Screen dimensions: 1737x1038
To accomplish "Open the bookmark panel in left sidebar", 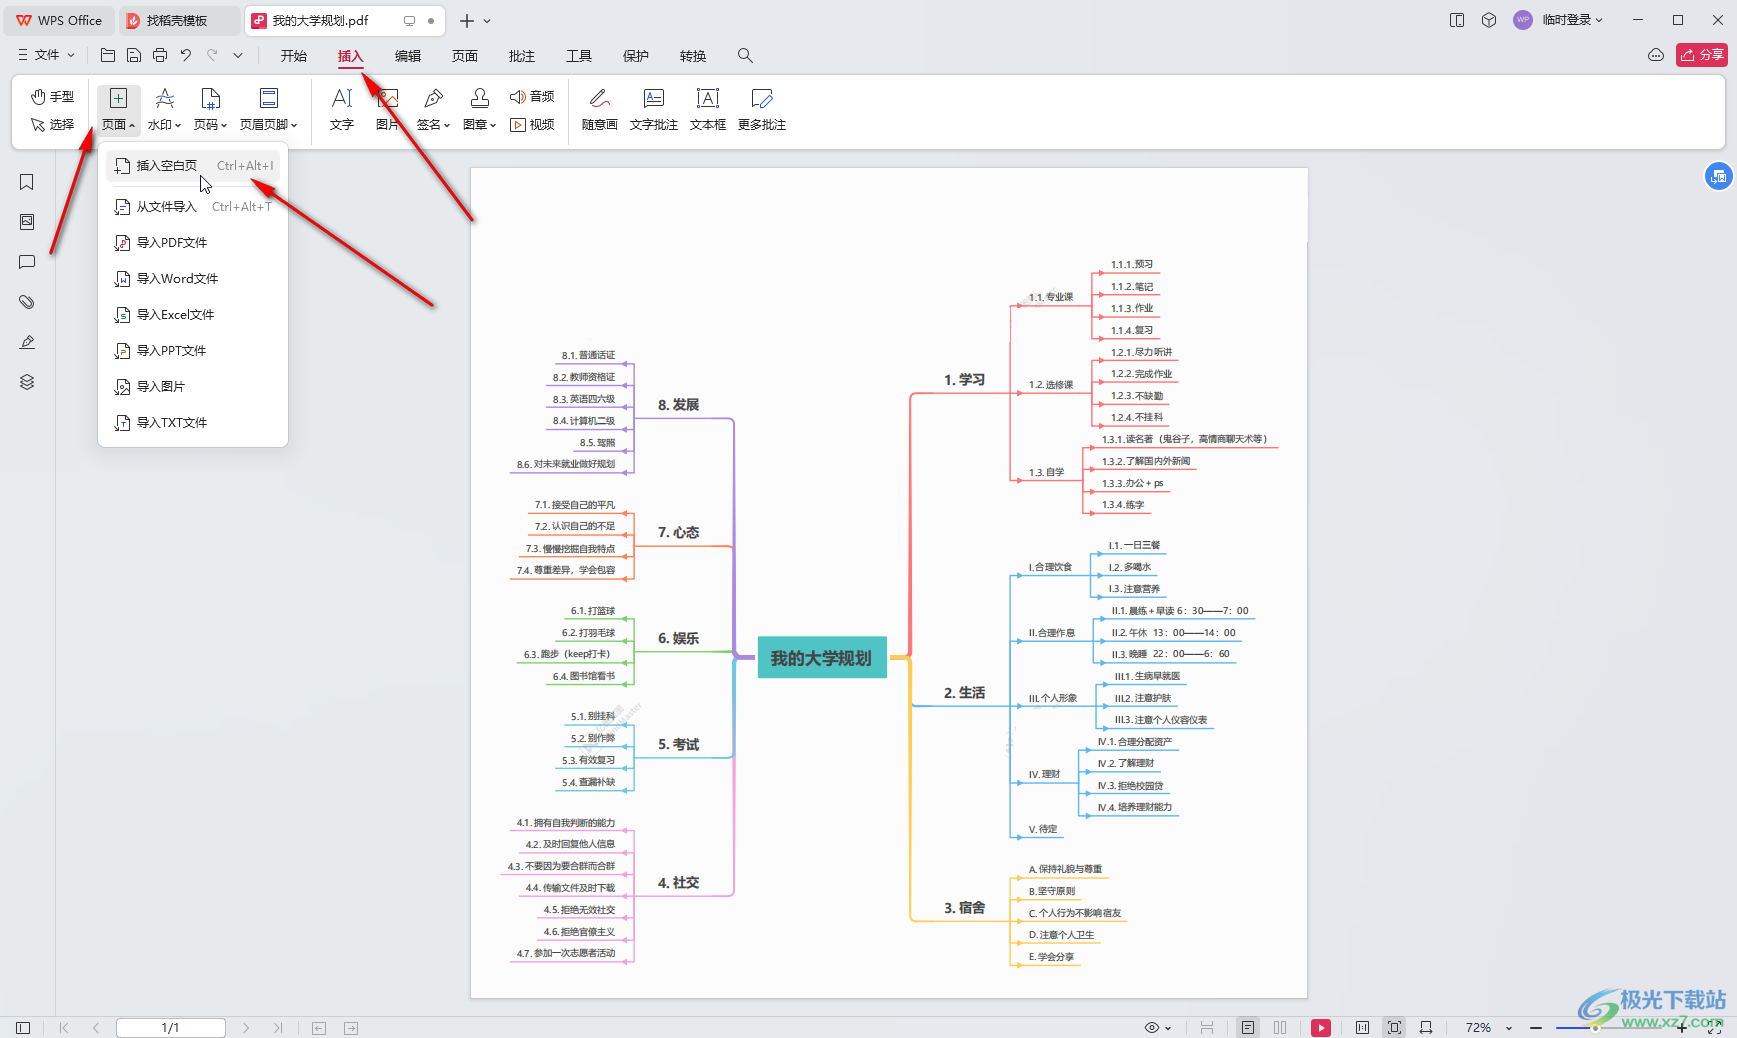I will pyautogui.click(x=27, y=182).
